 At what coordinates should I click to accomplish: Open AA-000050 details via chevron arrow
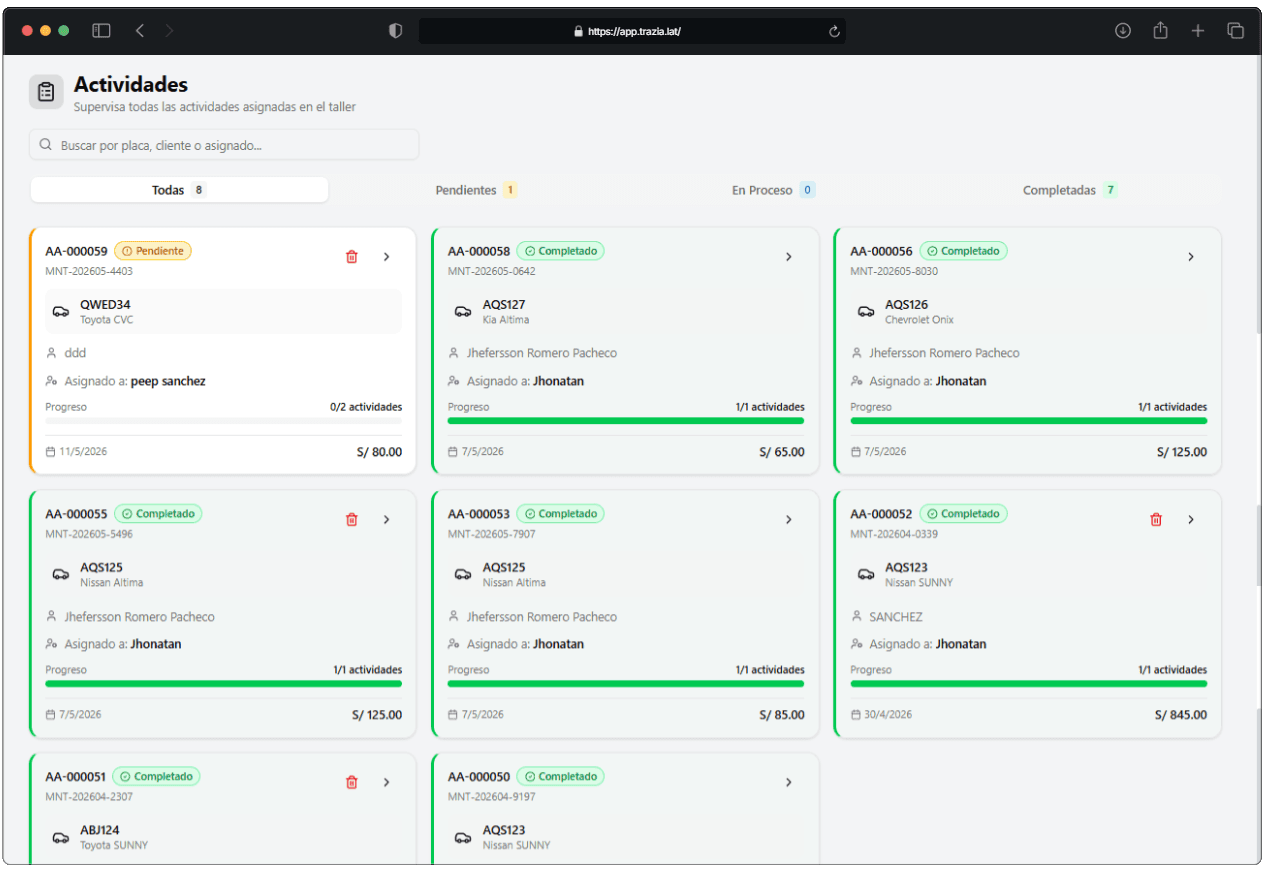coord(789,783)
